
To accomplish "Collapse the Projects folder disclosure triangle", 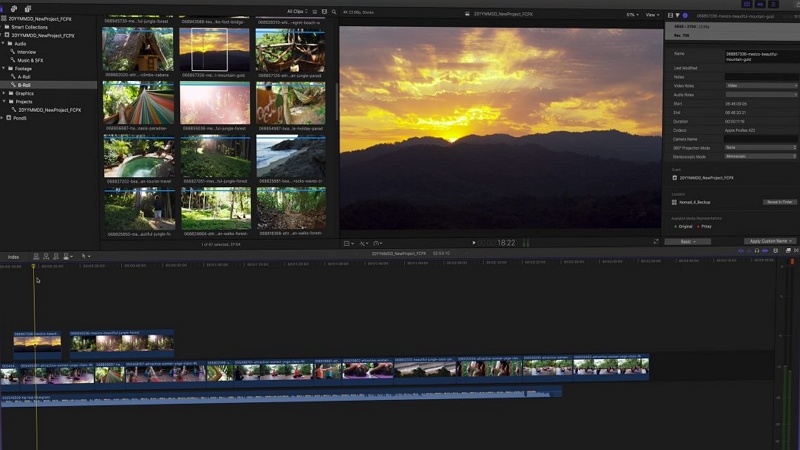I will (x=4, y=102).
